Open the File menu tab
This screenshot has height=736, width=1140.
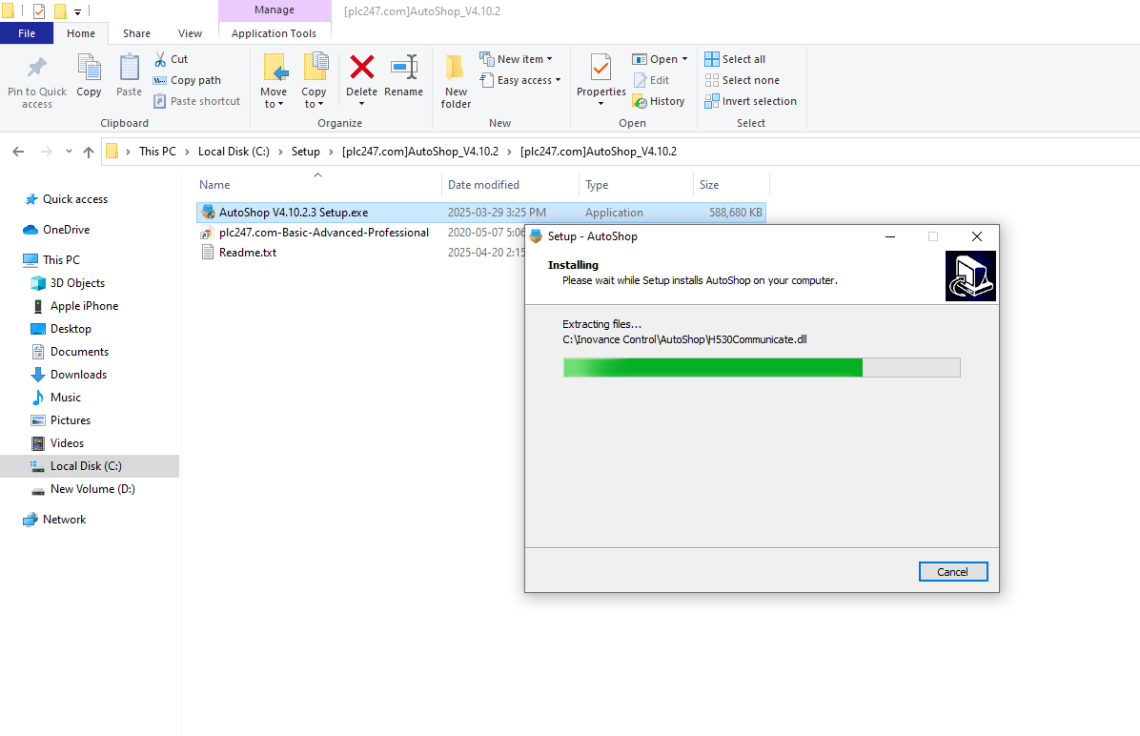[26, 33]
